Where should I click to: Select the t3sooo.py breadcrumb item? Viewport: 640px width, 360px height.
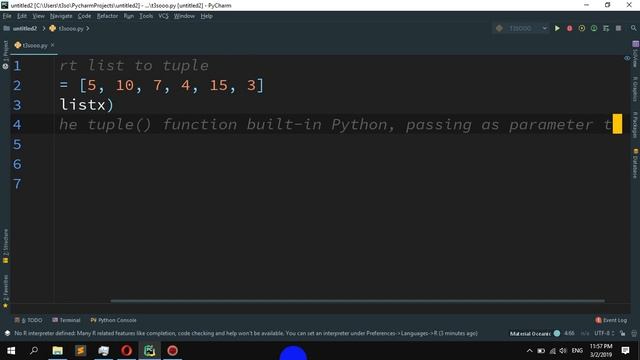point(67,28)
